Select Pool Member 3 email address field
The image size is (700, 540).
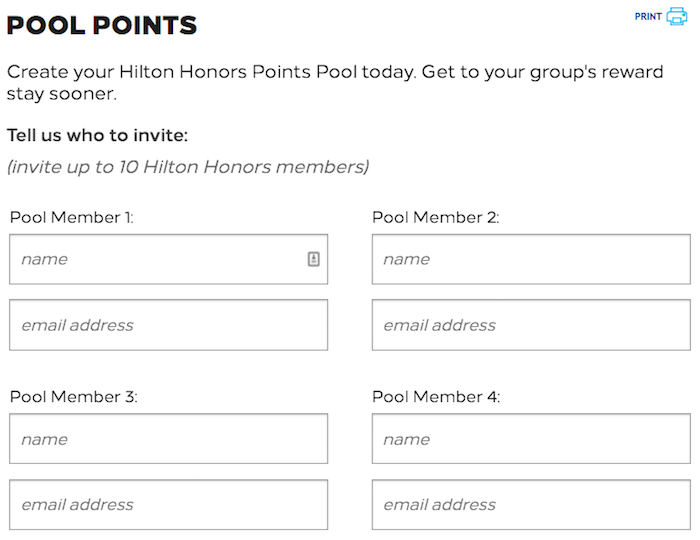(x=168, y=505)
